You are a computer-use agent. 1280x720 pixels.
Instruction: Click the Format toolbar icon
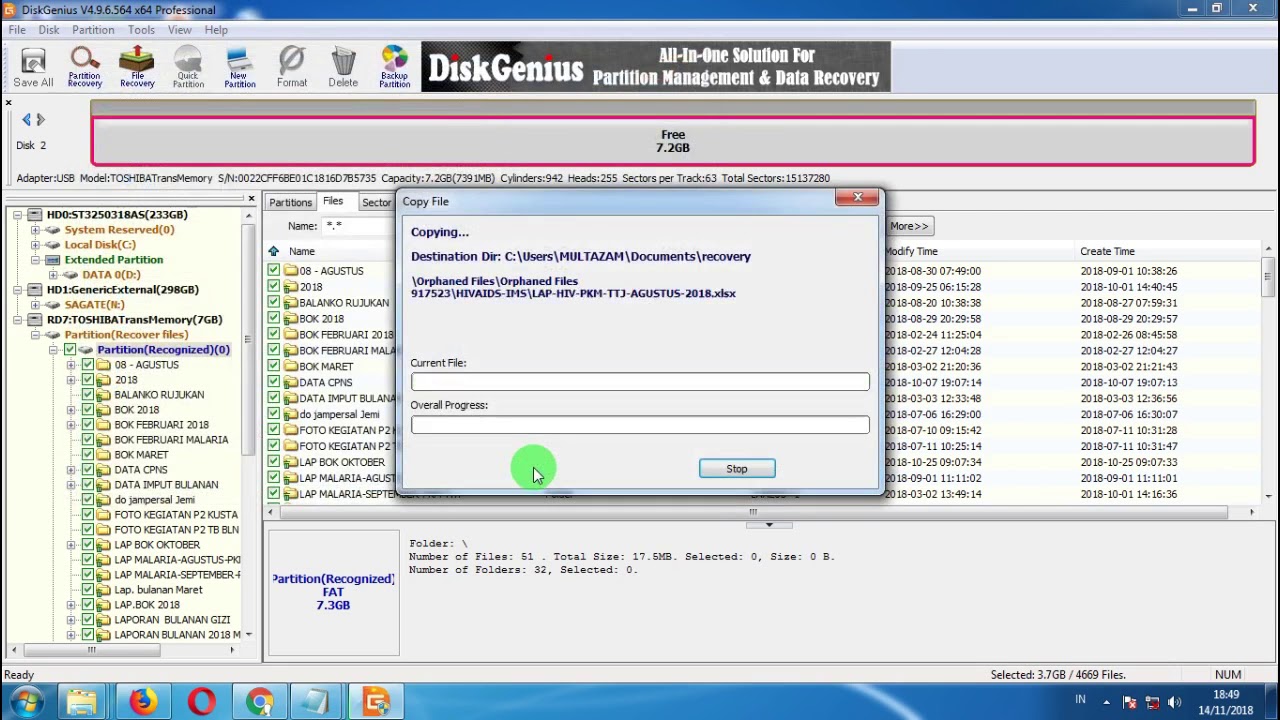[292, 68]
